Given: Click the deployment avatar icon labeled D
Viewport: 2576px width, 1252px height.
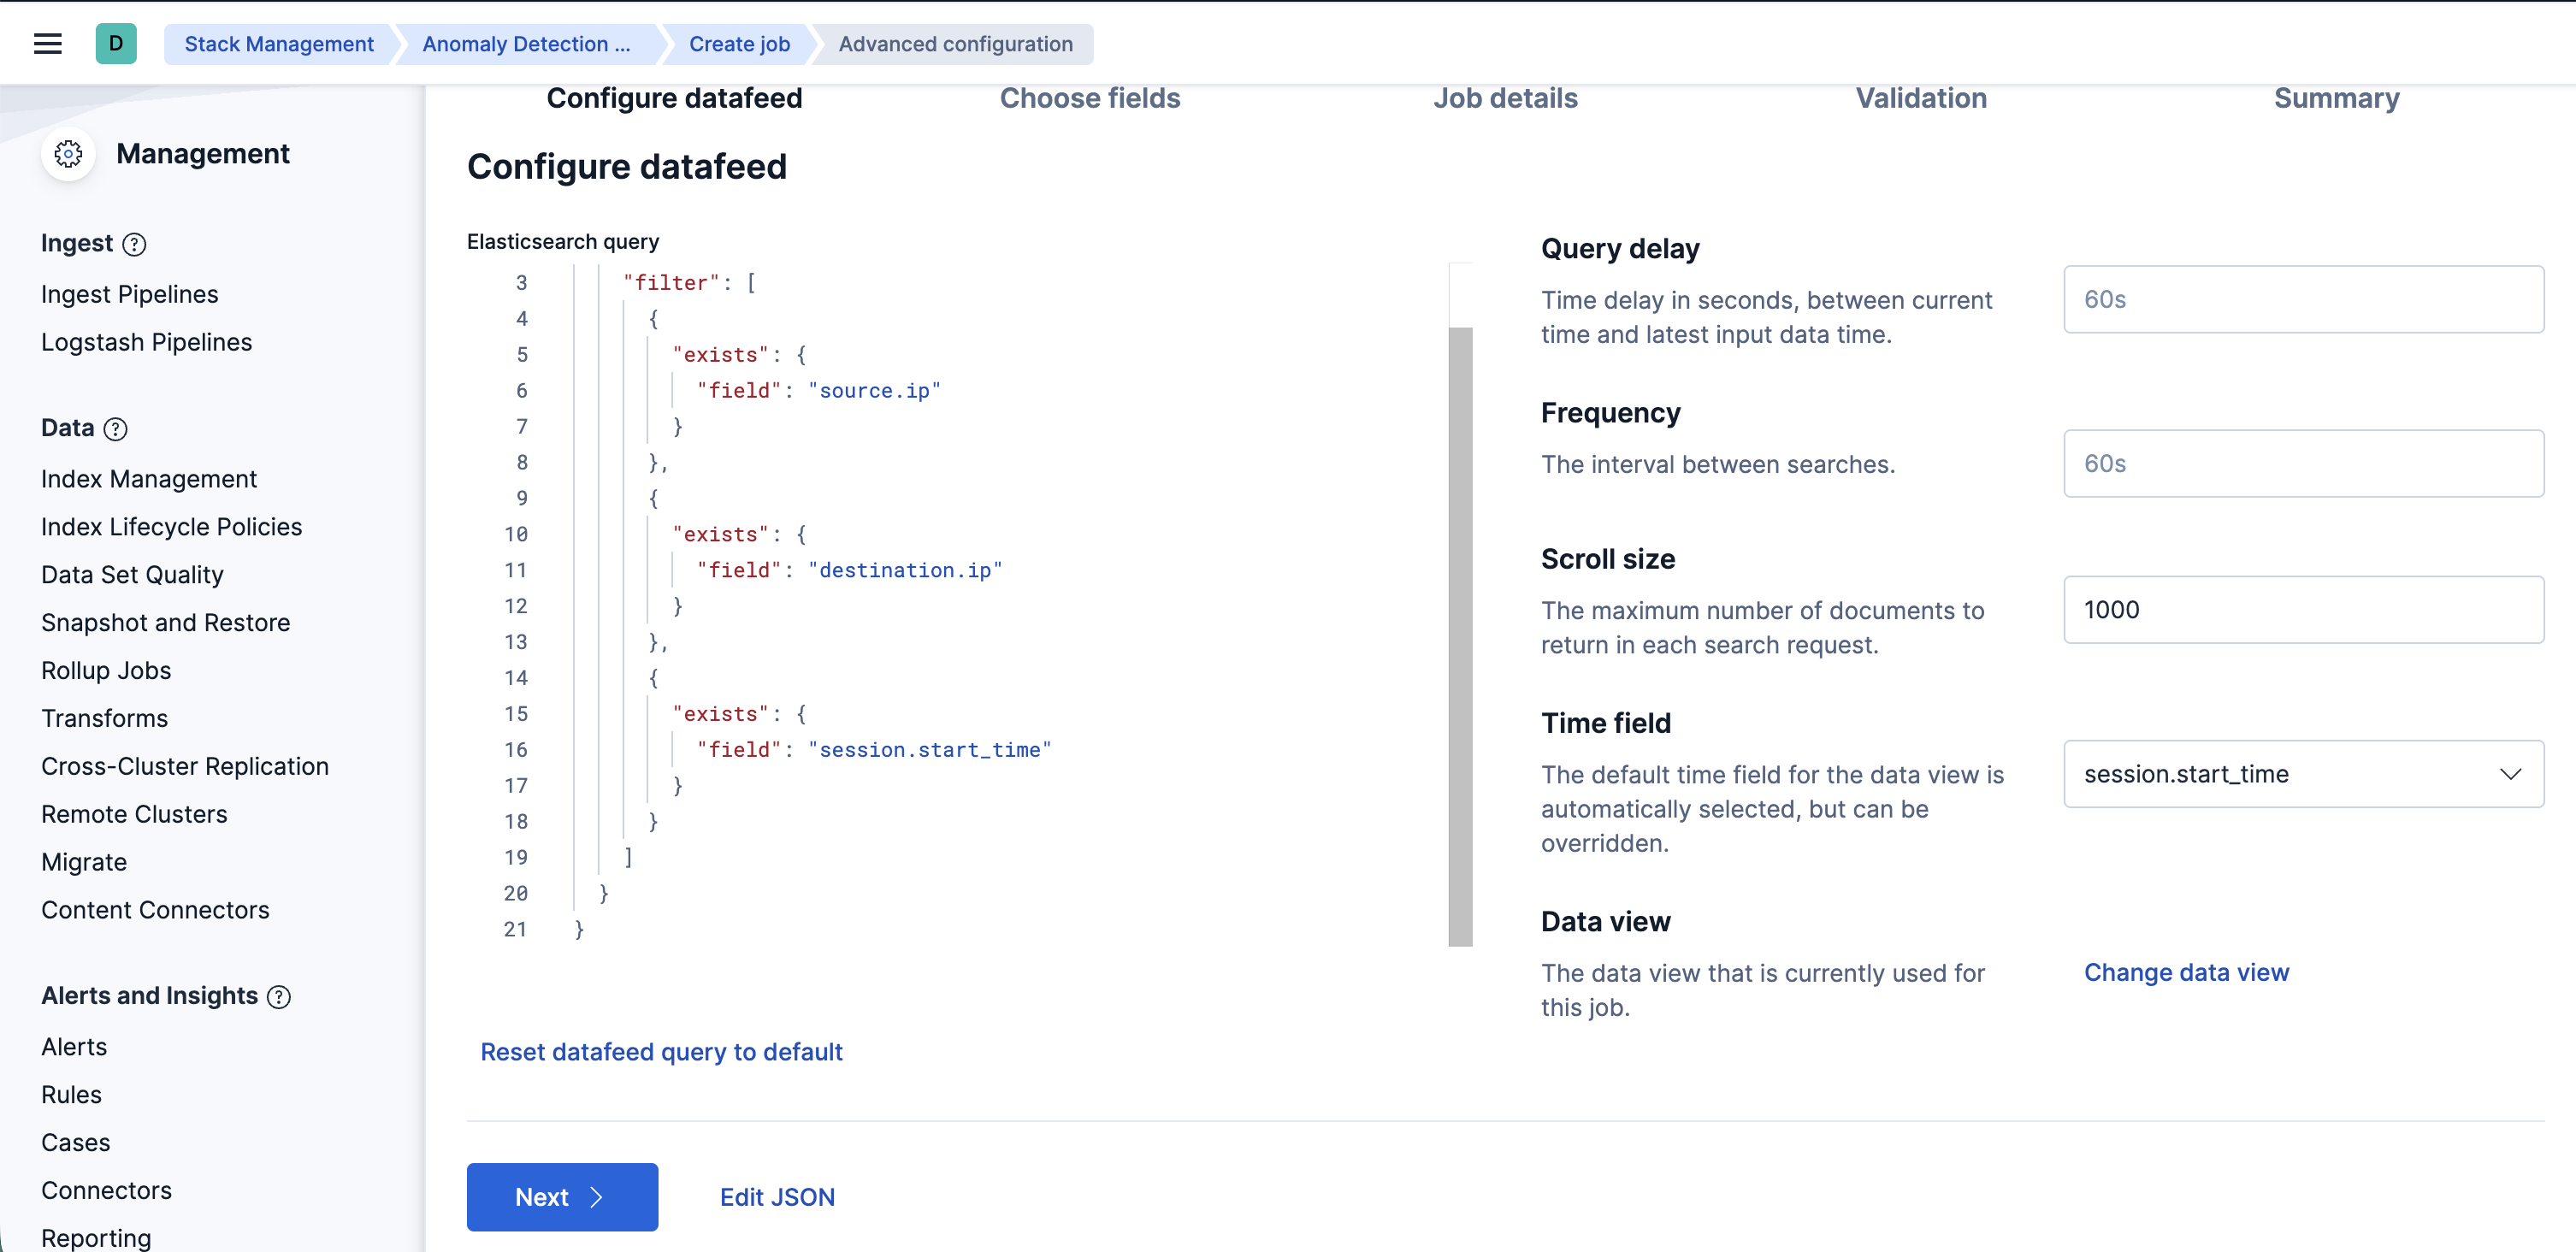Looking at the screenshot, I should [x=116, y=43].
